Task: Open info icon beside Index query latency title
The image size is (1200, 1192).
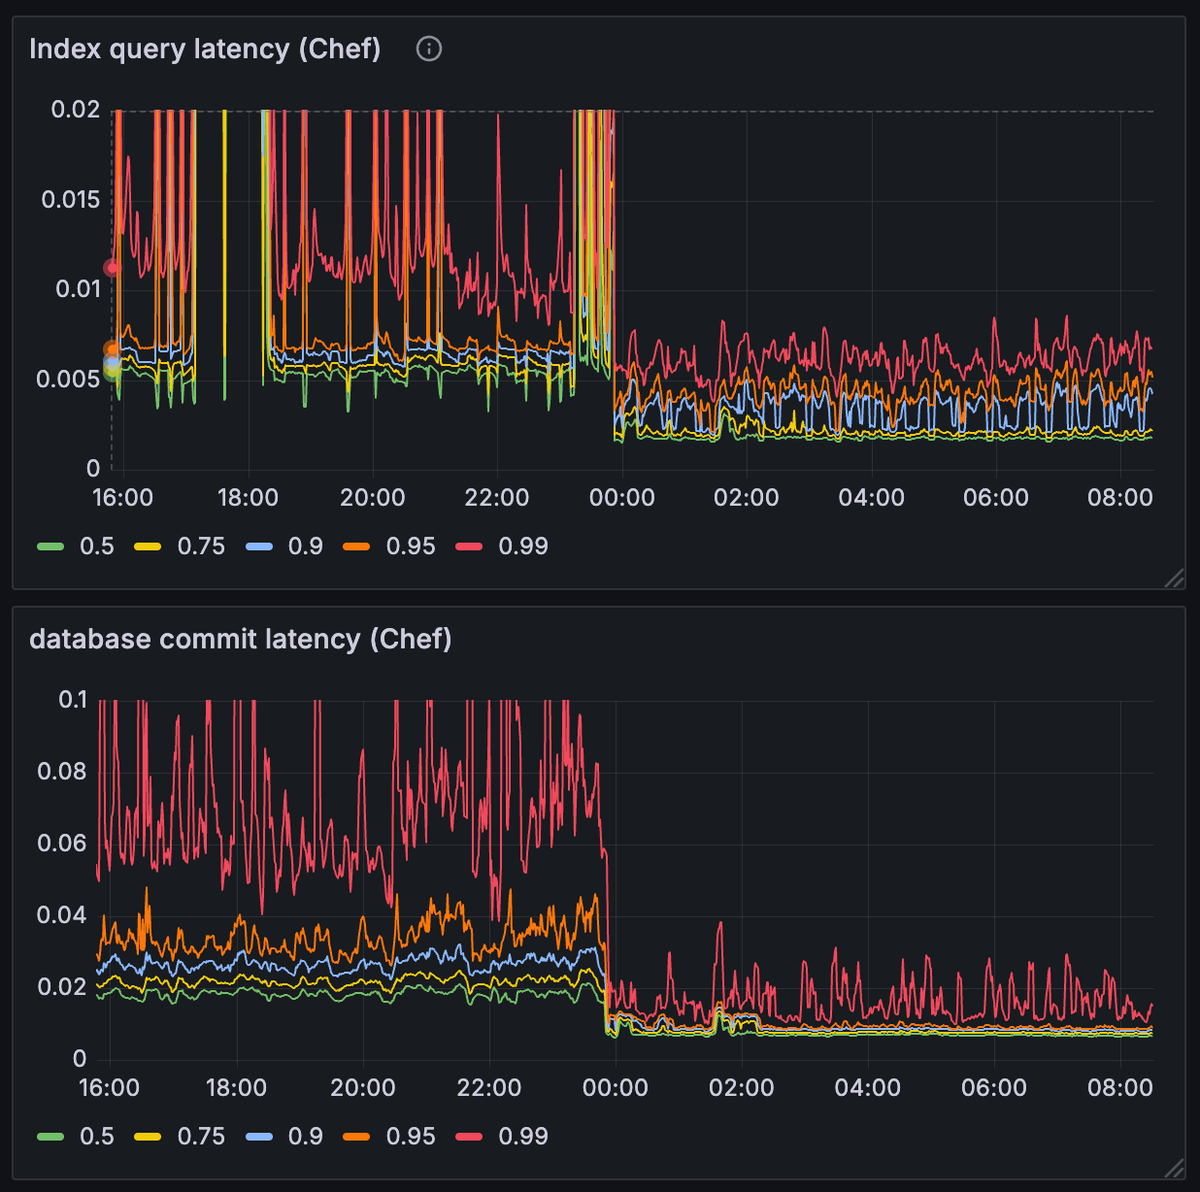Action: point(429,49)
